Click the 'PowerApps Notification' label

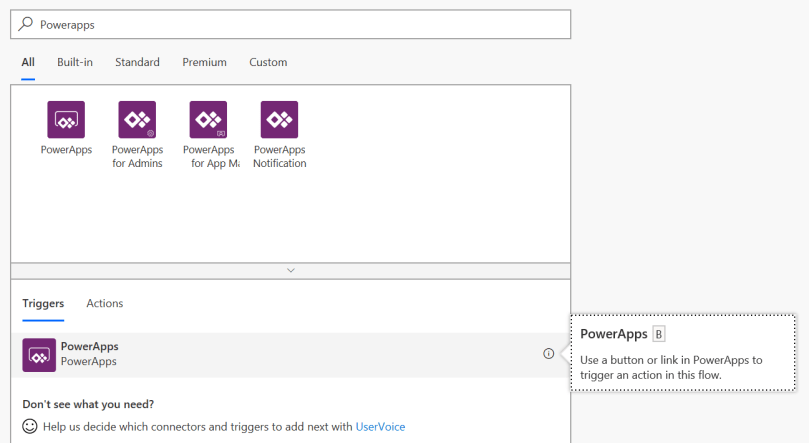[x=280, y=156]
